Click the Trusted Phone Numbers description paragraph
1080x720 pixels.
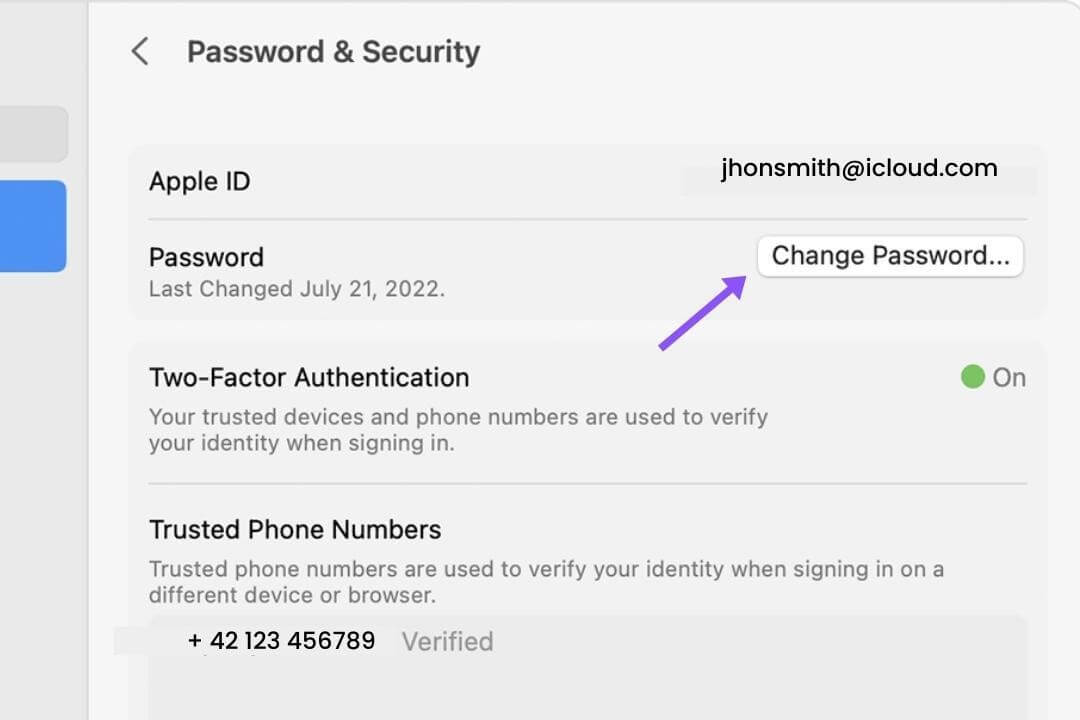(x=545, y=581)
